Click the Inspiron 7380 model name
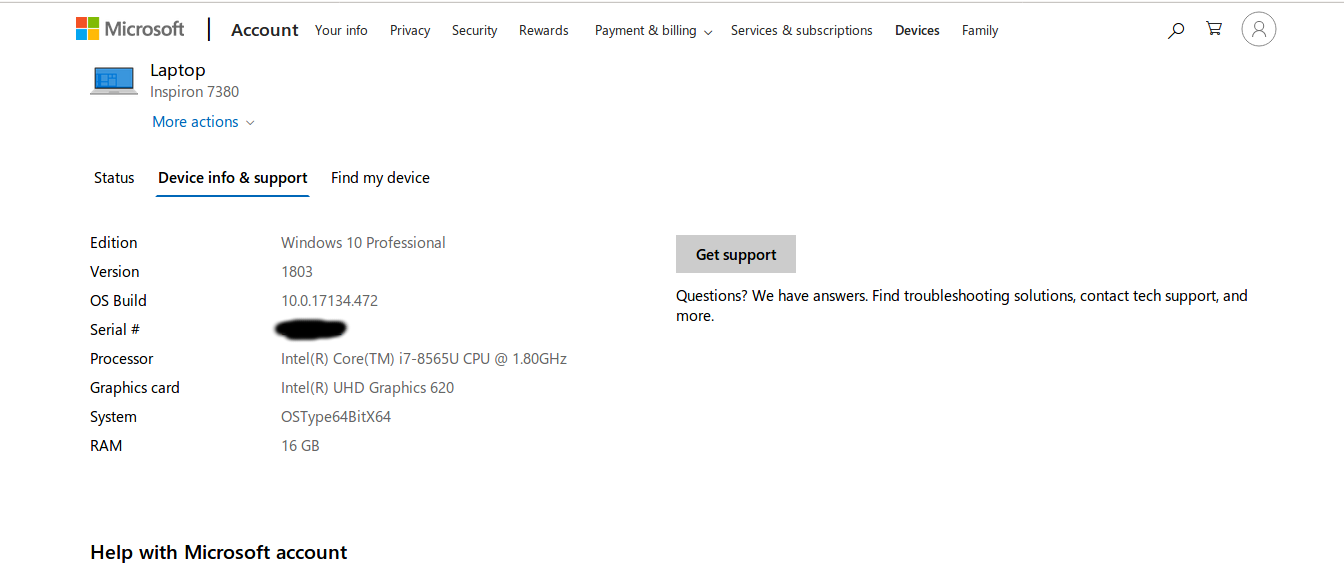Viewport: 1344px width, 574px height. [194, 92]
